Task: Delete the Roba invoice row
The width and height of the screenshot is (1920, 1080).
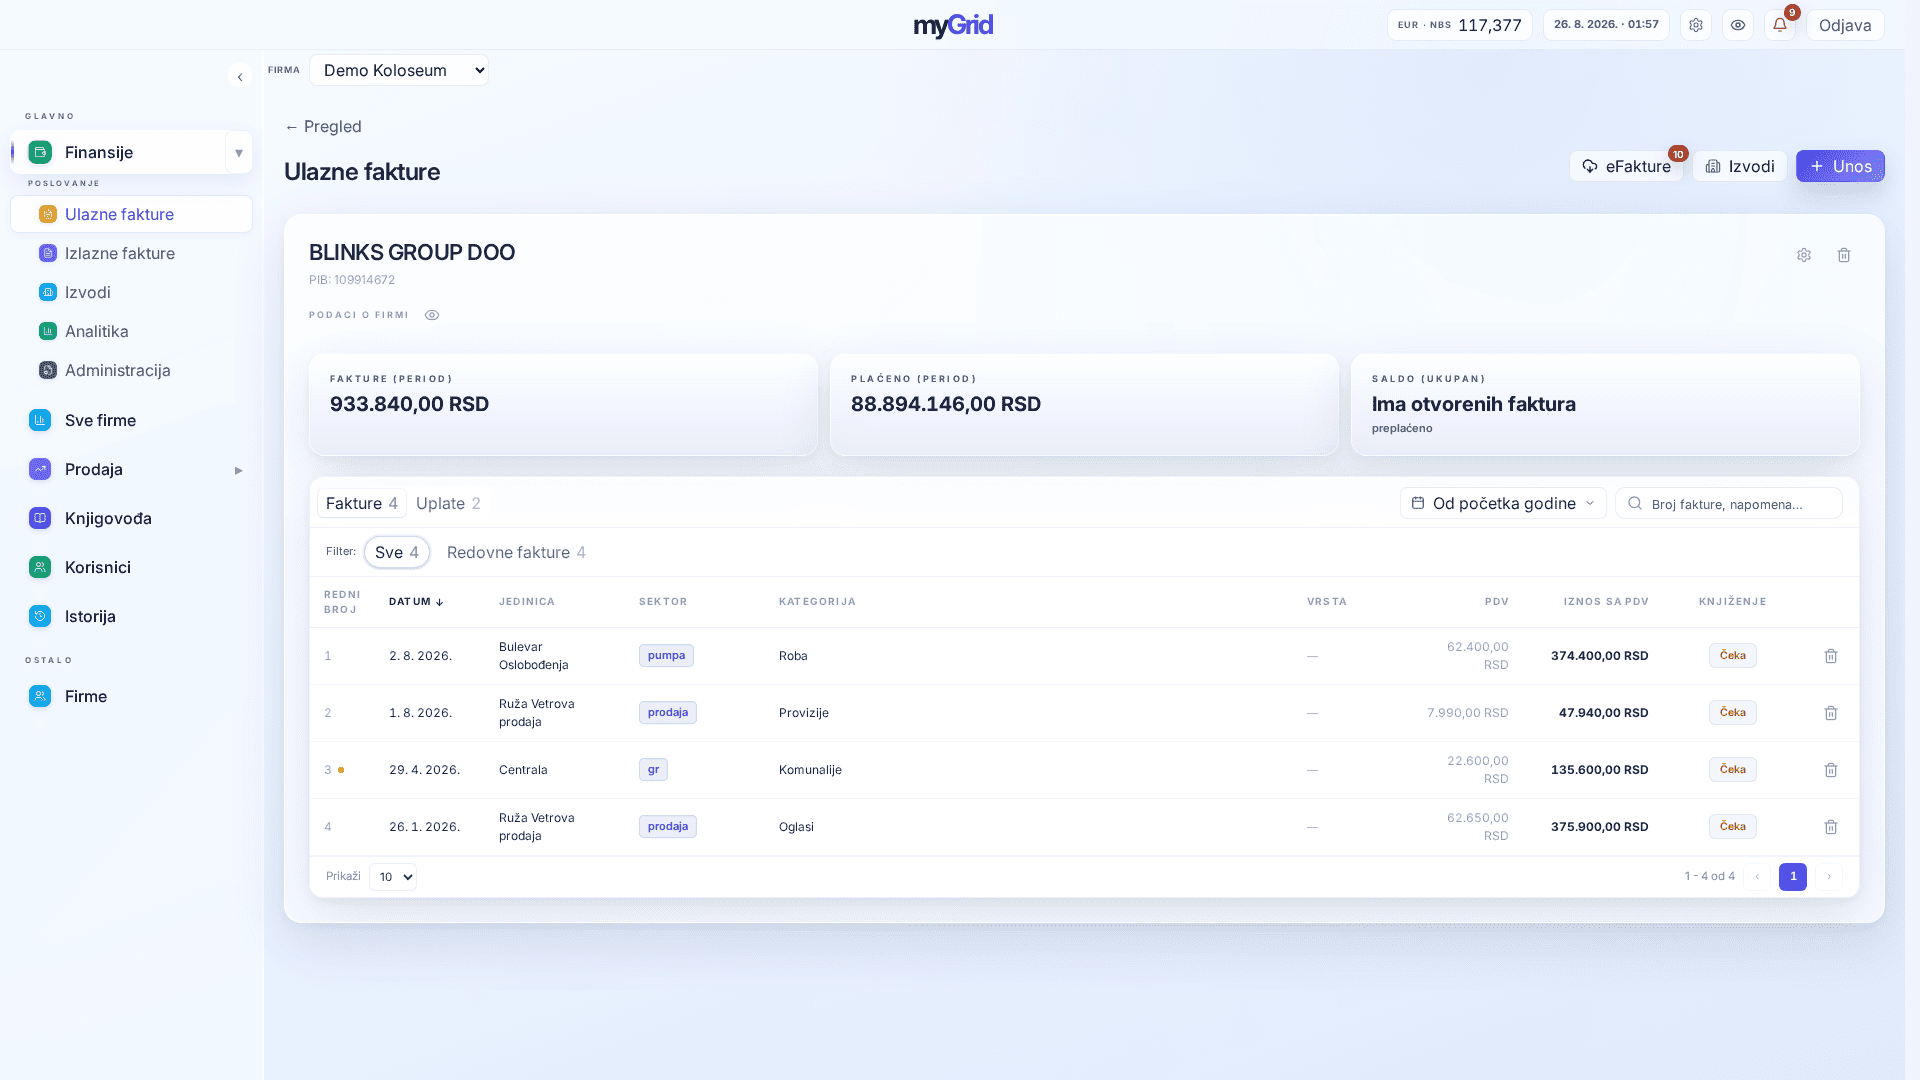Action: (1831, 656)
